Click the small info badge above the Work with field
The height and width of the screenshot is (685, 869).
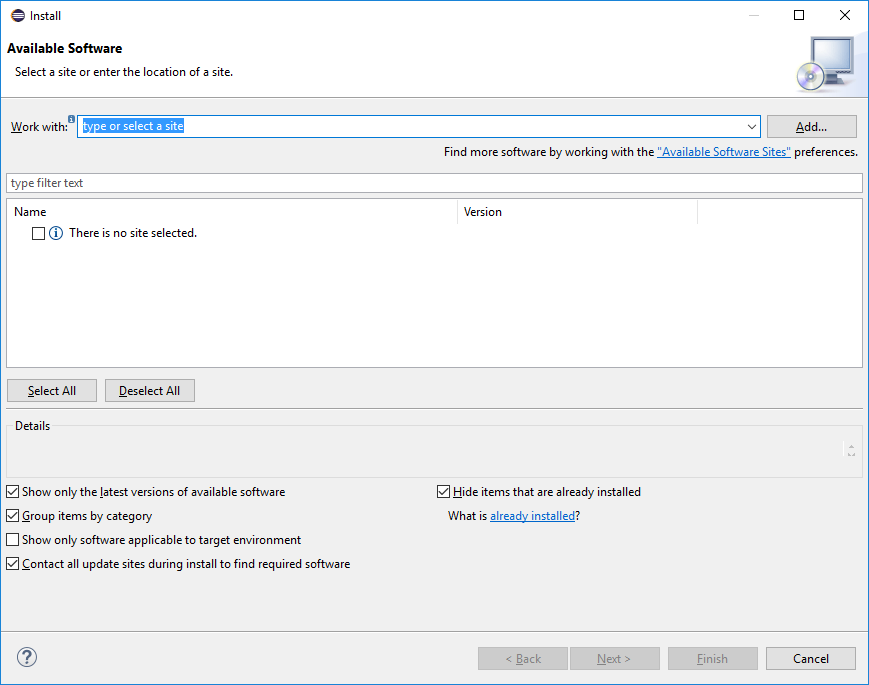[71, 117]
